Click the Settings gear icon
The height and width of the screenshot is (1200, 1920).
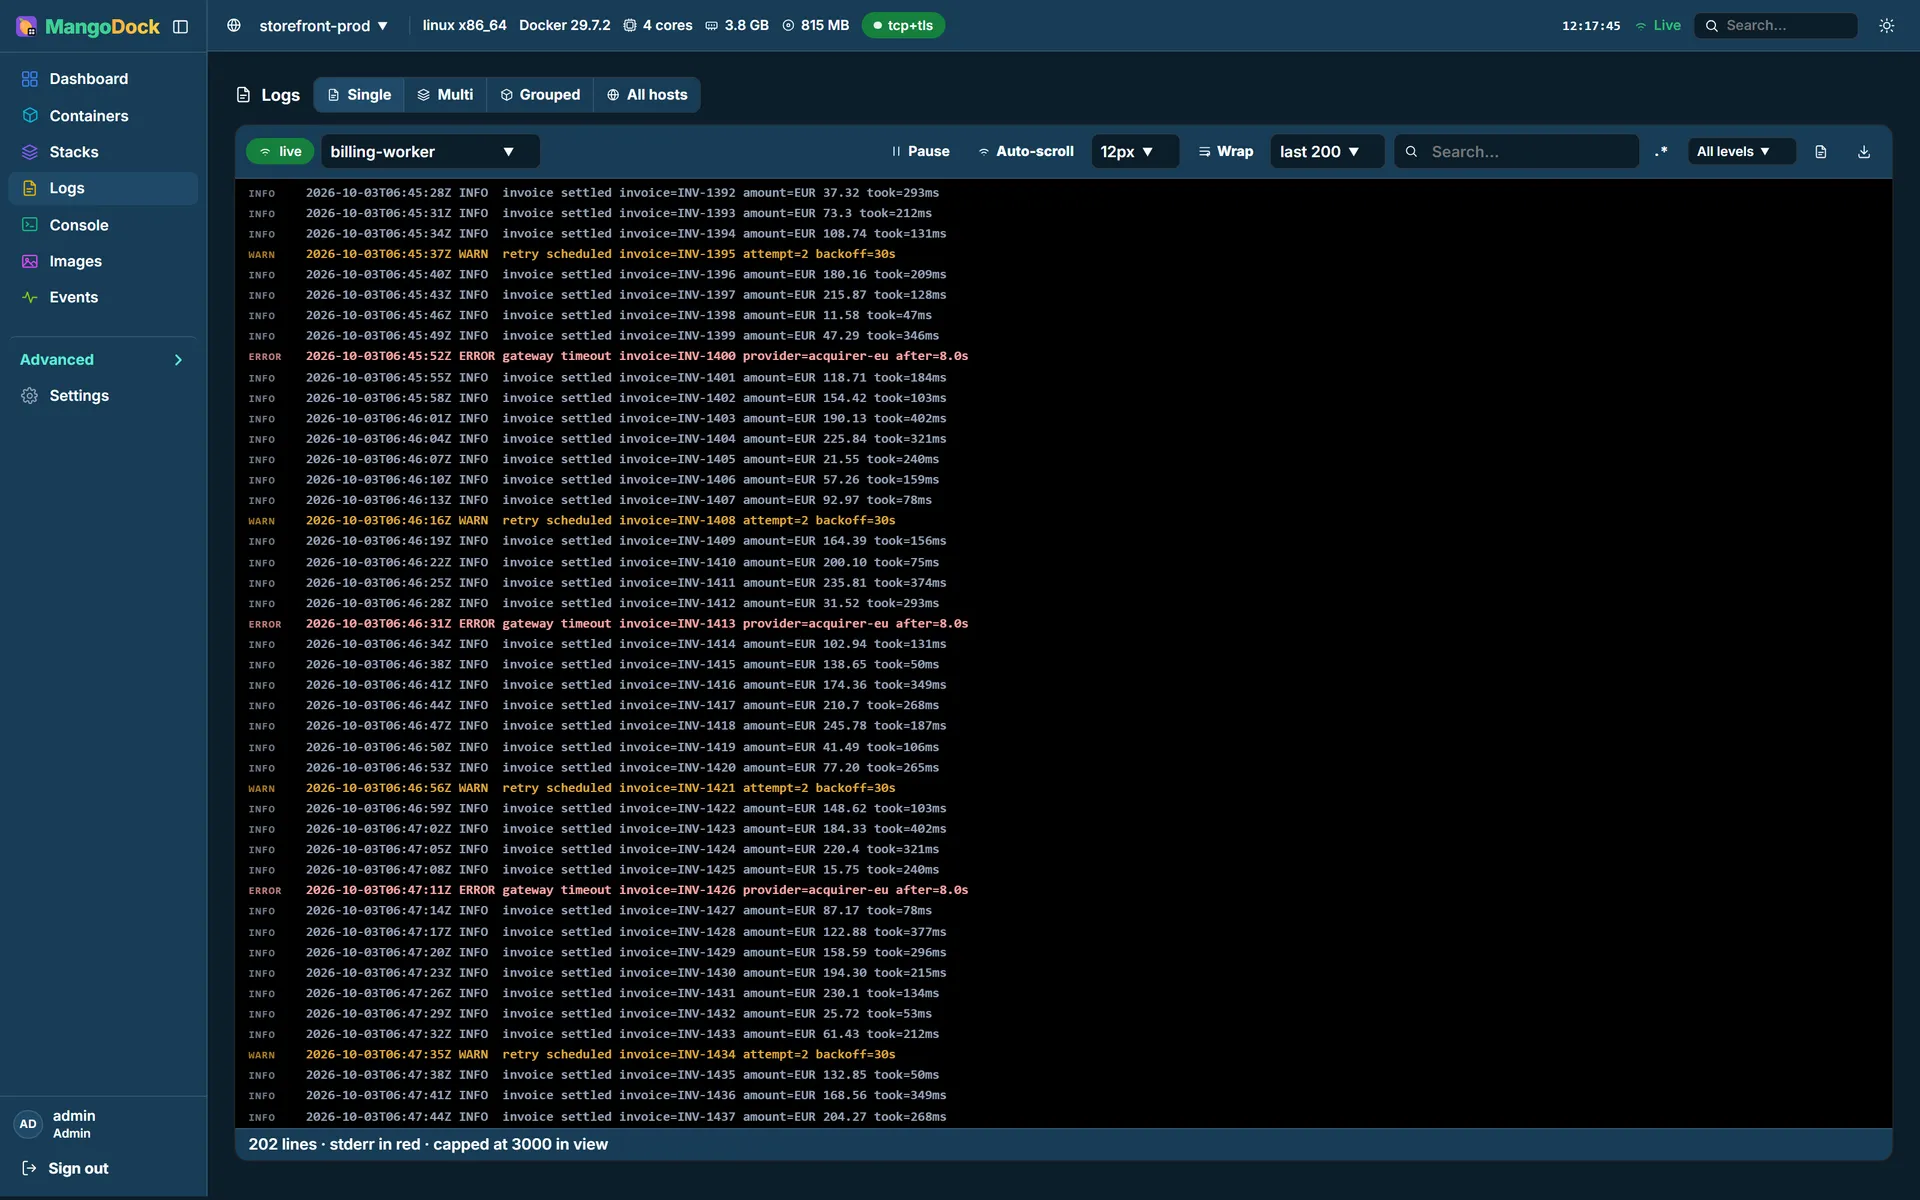tap(30, 396)
